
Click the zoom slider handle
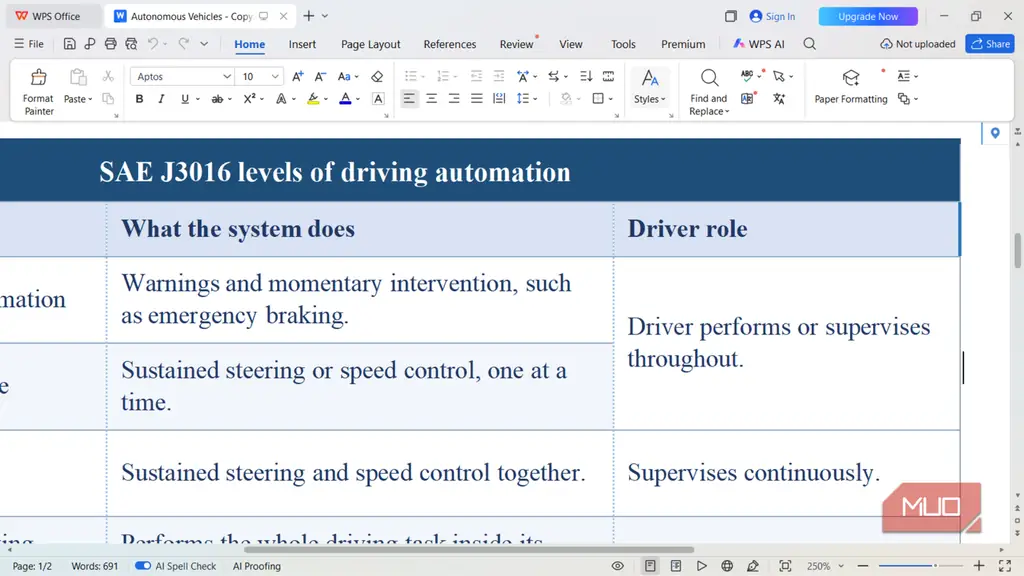pyautogui.click(x=935, y=566)
